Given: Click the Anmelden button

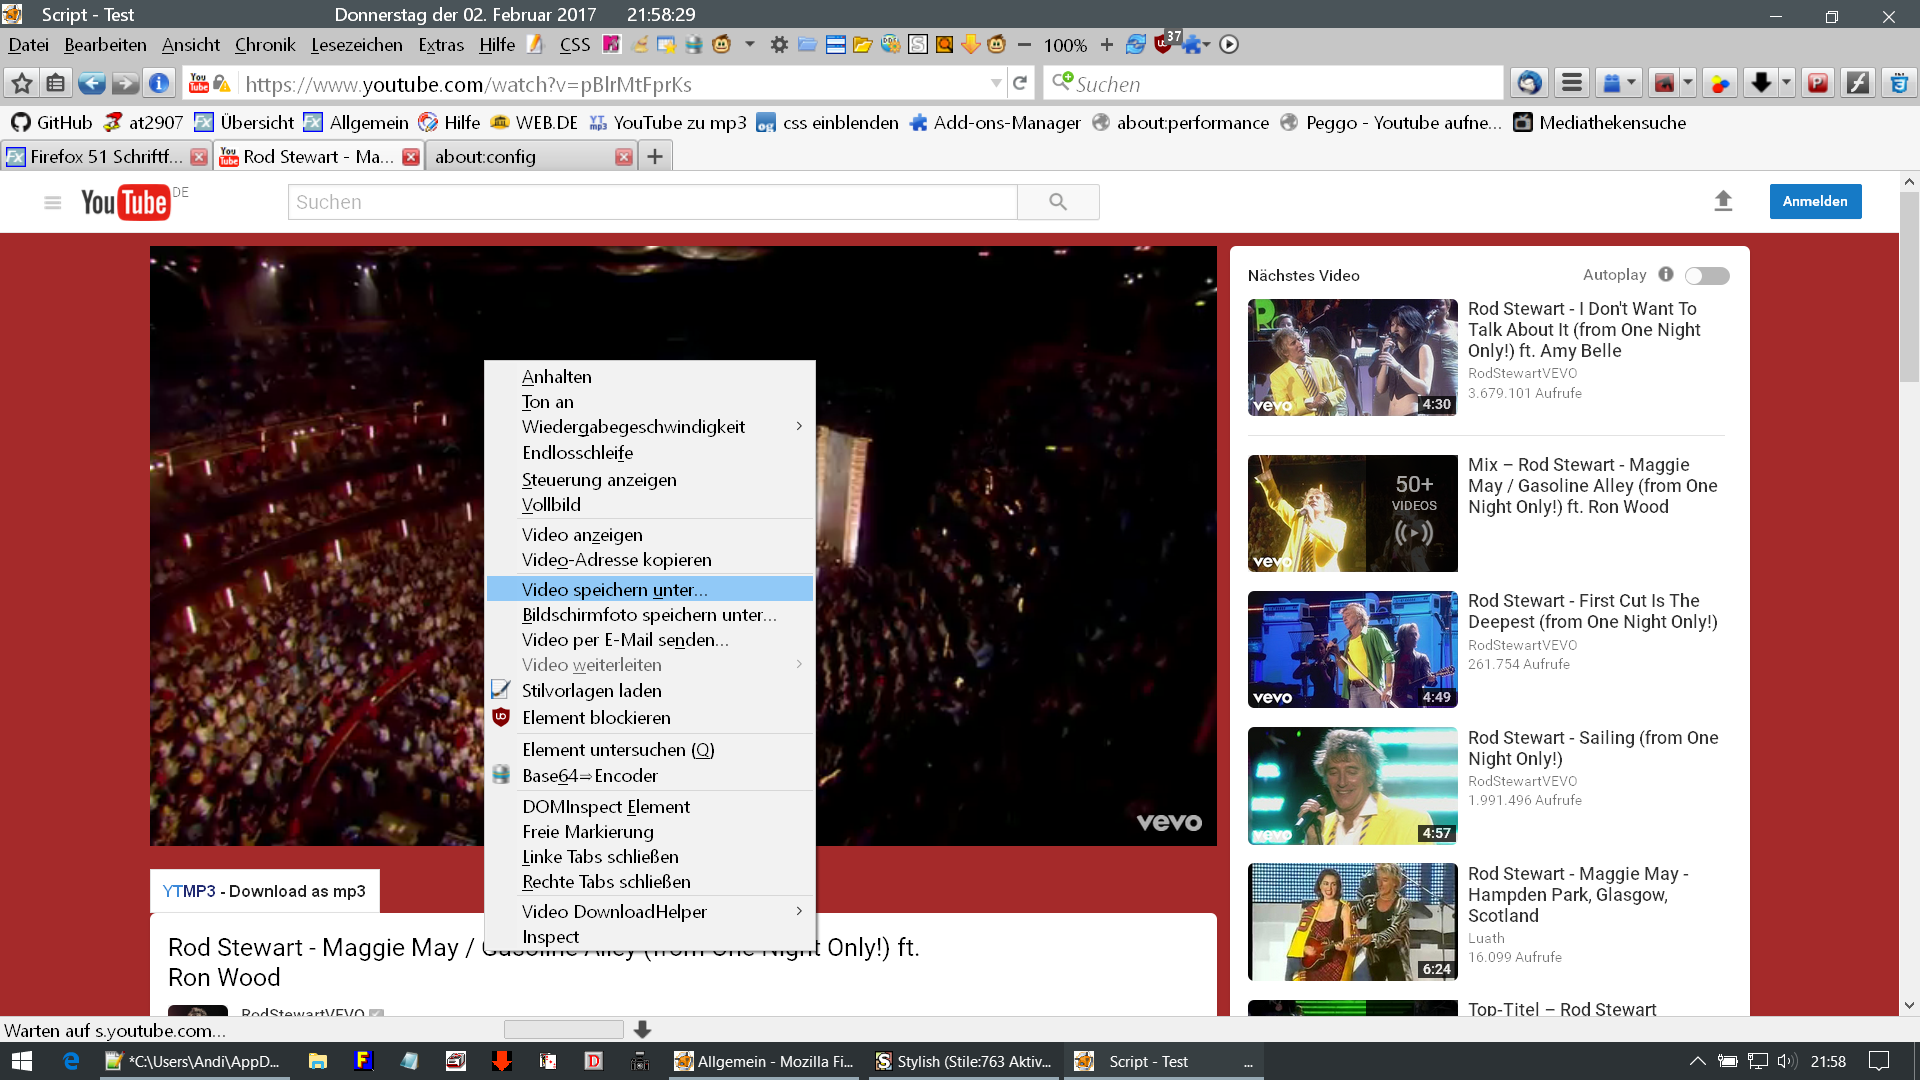Looking at the screenshot, I should point(1814,201).
